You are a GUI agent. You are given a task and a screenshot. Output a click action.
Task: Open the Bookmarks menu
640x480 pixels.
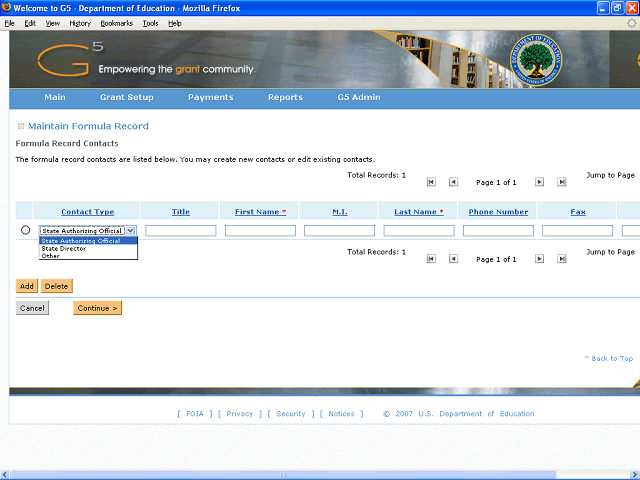(117, 23)
